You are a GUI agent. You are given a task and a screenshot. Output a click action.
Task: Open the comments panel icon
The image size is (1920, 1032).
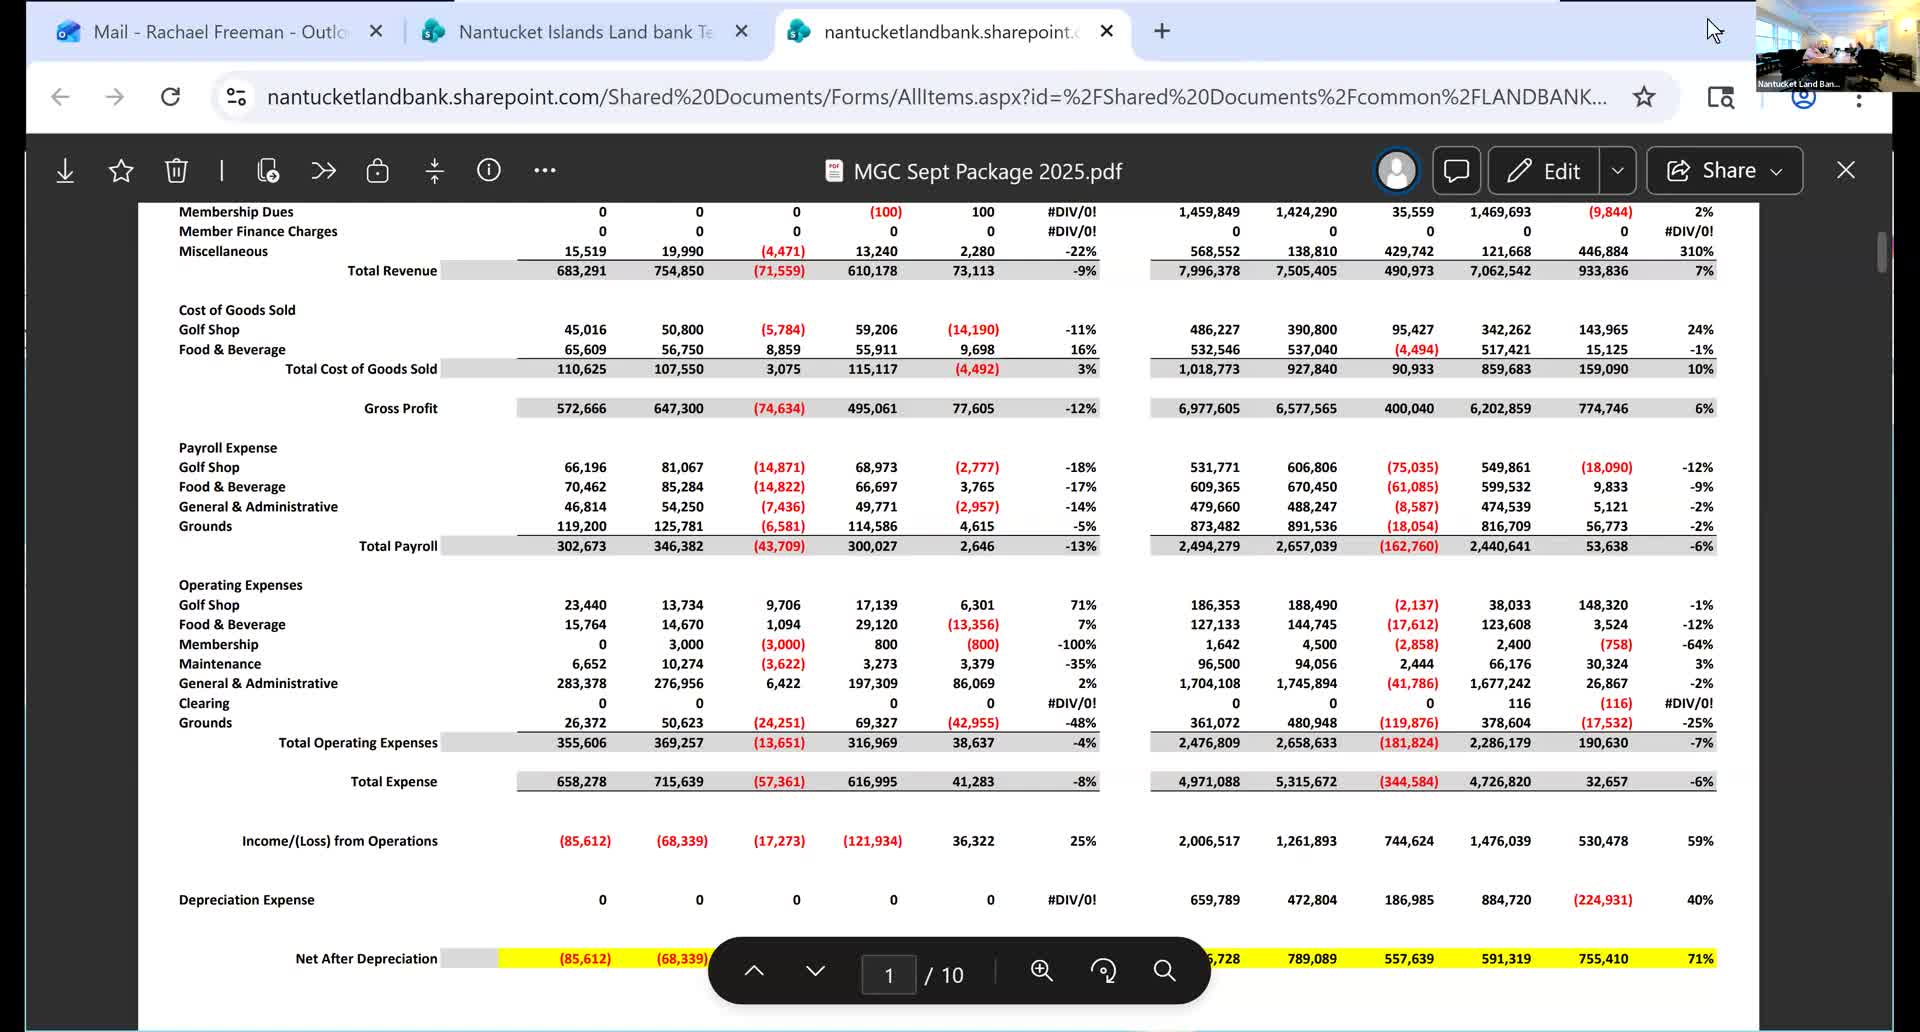point(1456,171)
